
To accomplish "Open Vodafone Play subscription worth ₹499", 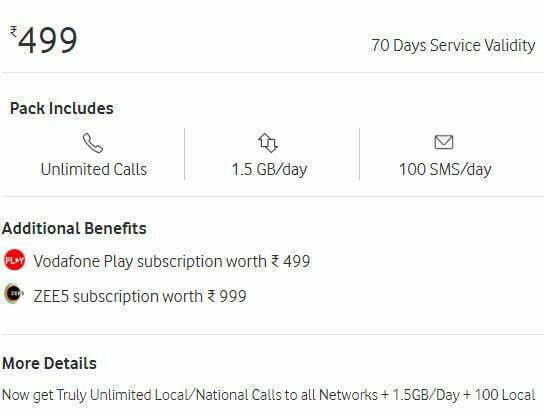I will pyautogui.click(x=171, y=261).
